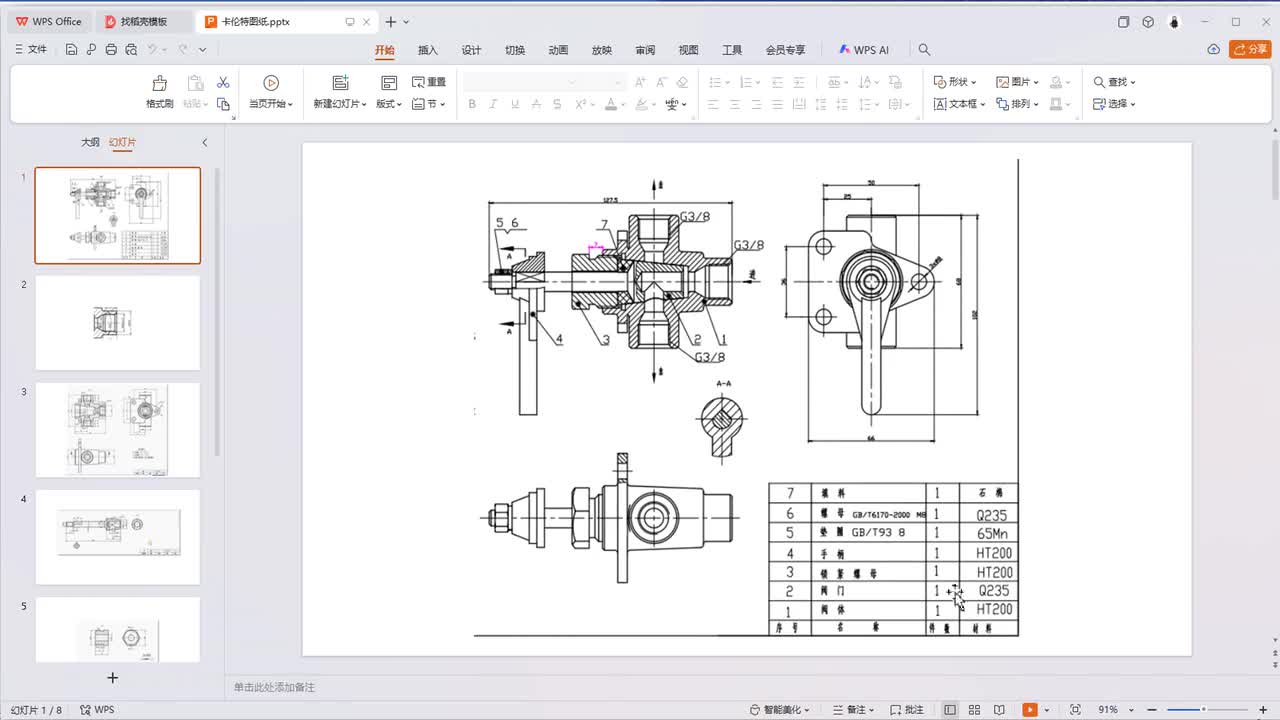
Task: Start slideshow from current slide (当页开始) play icon
Action: click(x=270, y=83)
